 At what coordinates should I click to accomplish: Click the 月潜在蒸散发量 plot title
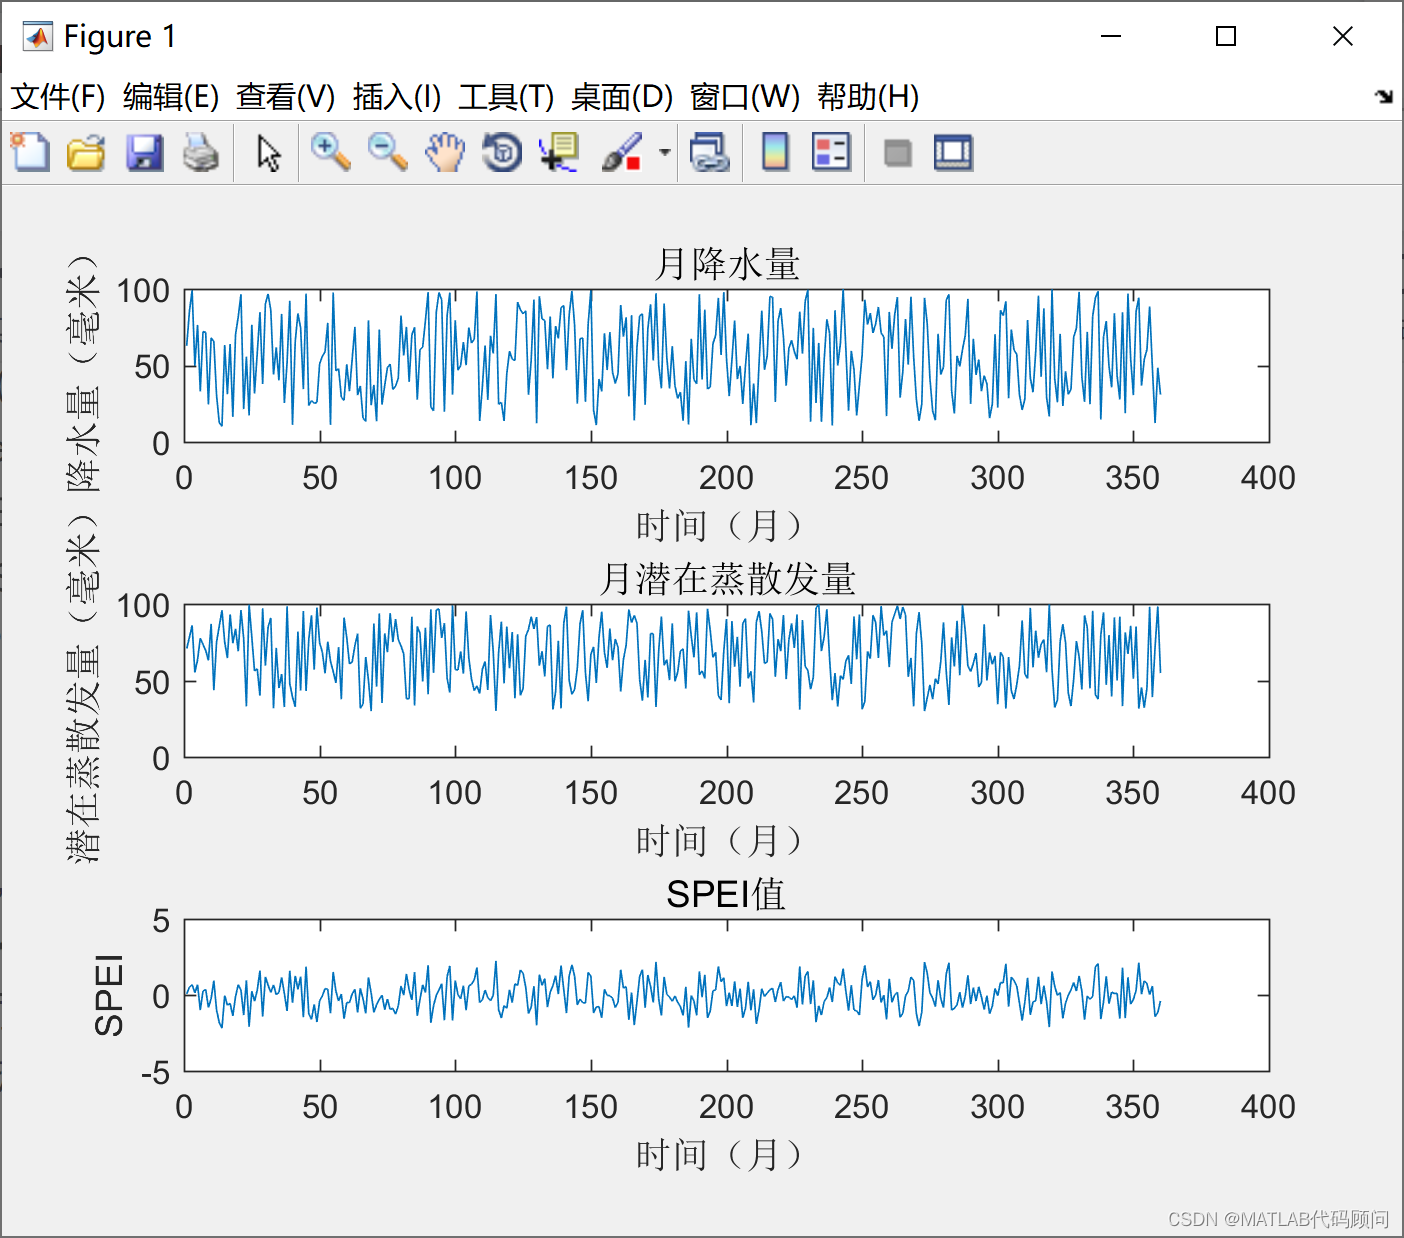[x=727, y=580]
